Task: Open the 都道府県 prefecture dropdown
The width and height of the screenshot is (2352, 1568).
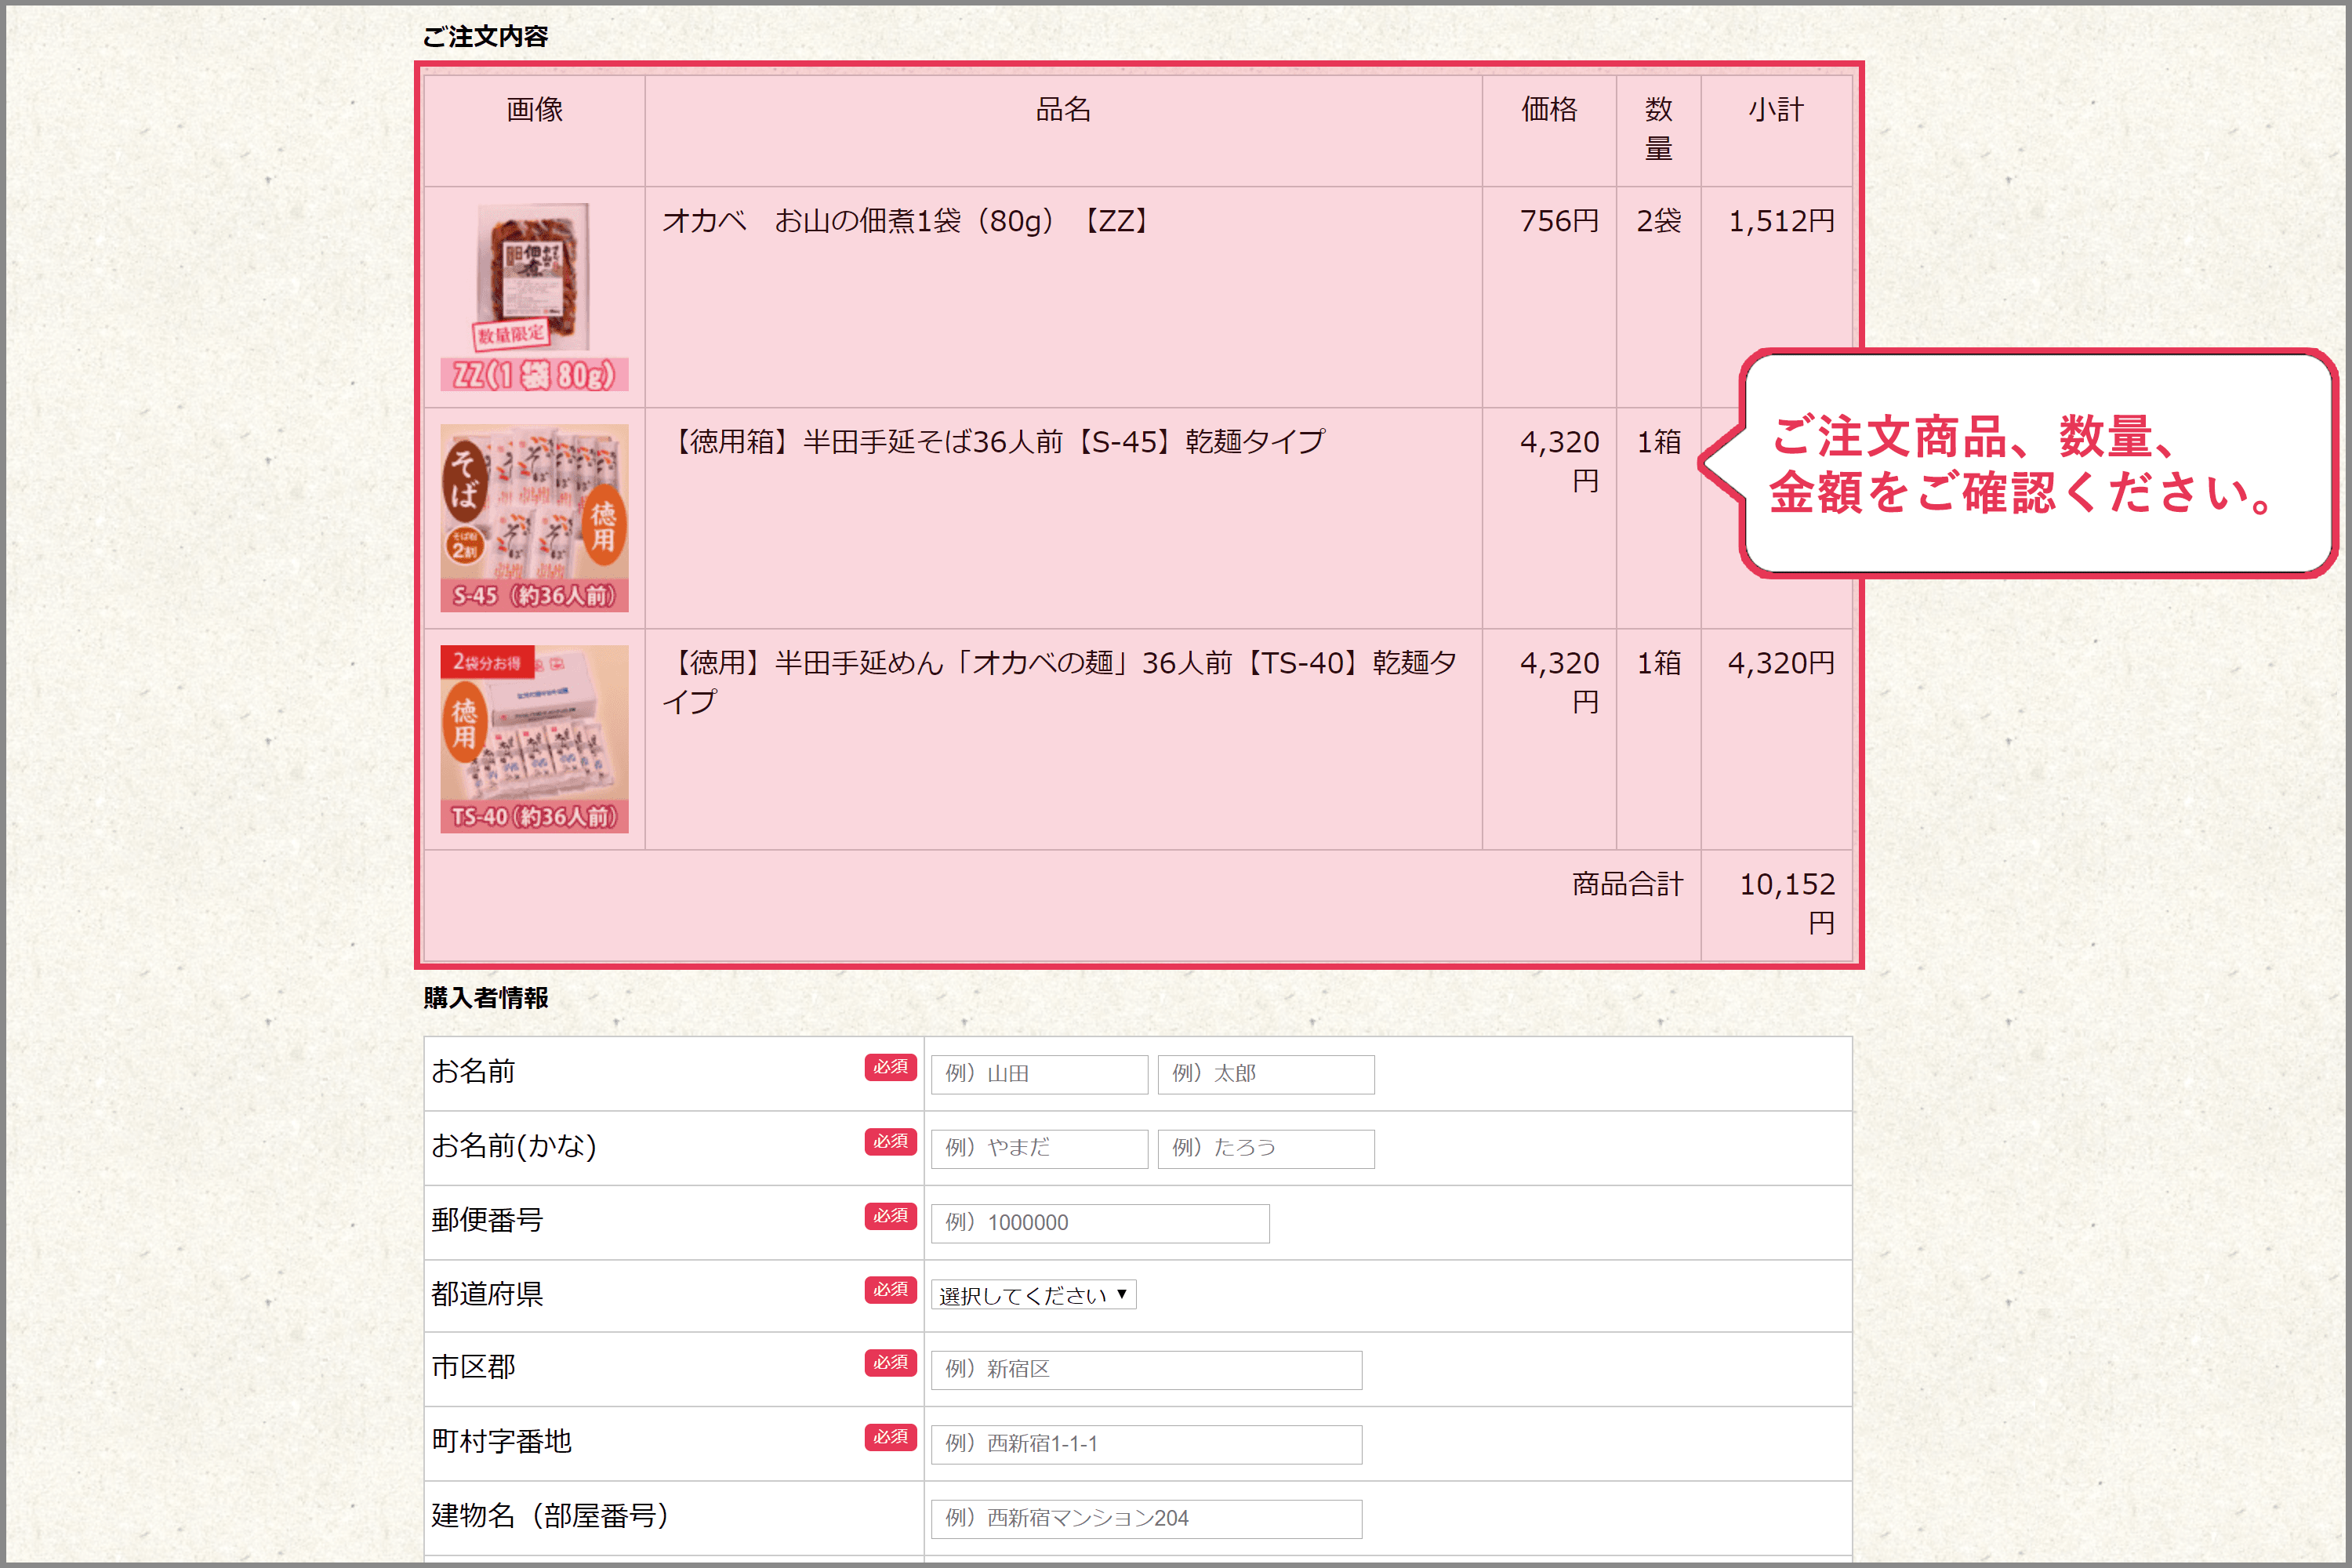Action: pos(1034,1295)
